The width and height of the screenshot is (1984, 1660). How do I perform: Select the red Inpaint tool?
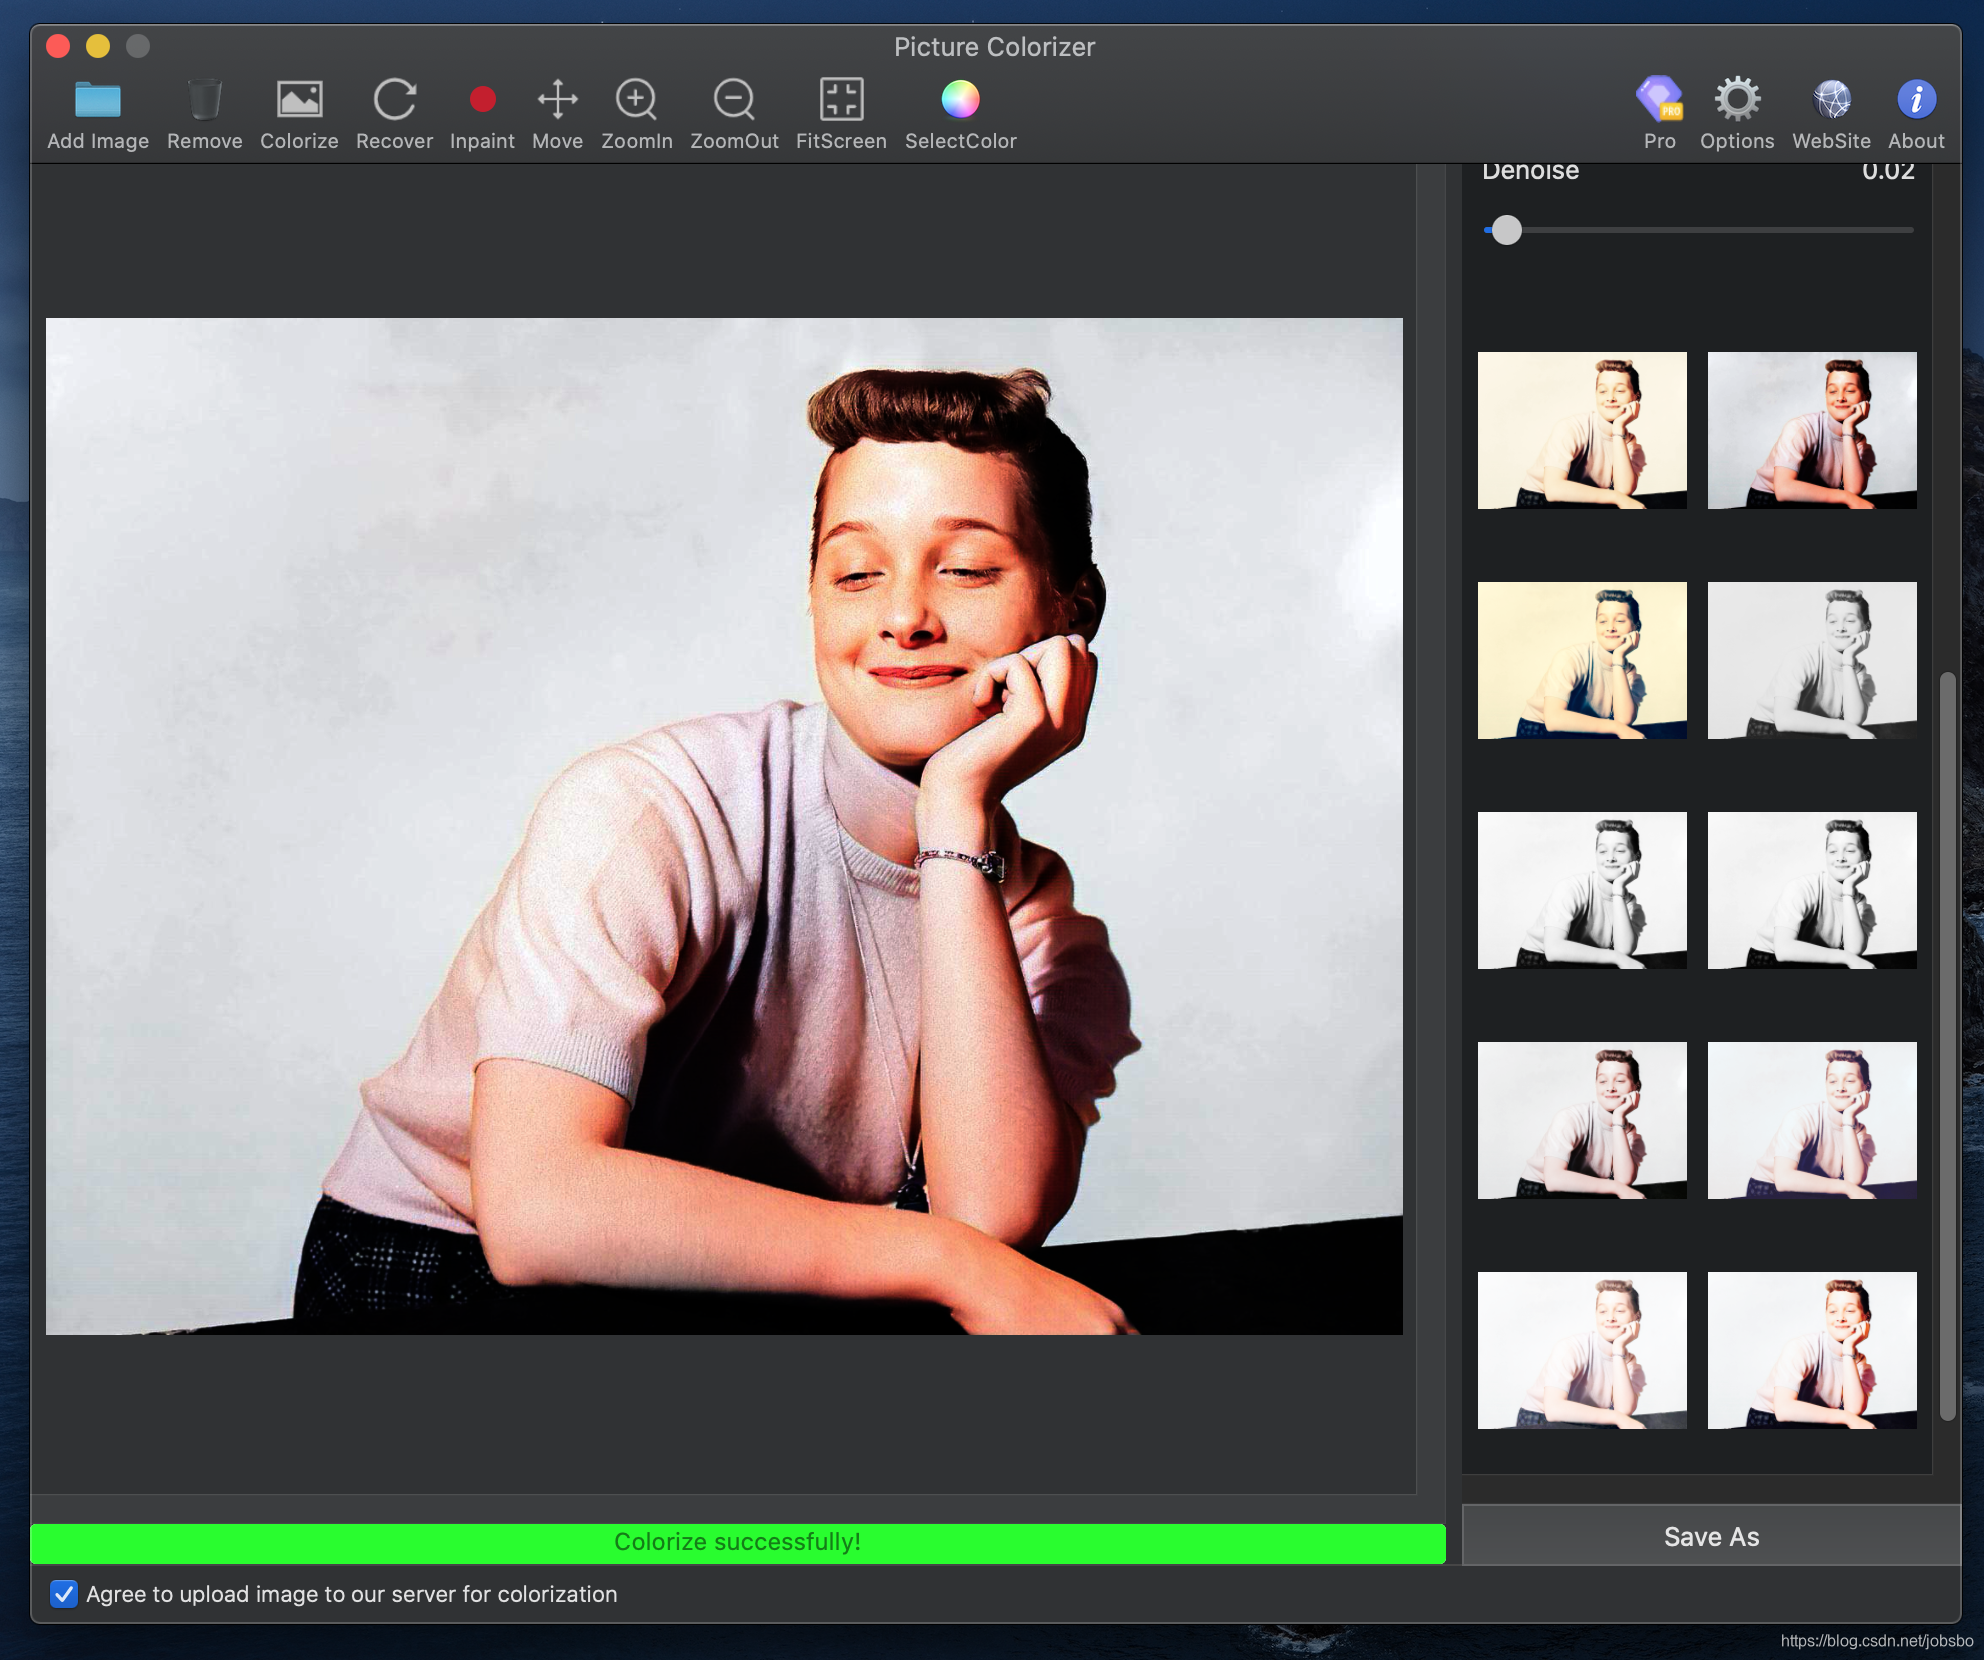(x=482, y=100)
